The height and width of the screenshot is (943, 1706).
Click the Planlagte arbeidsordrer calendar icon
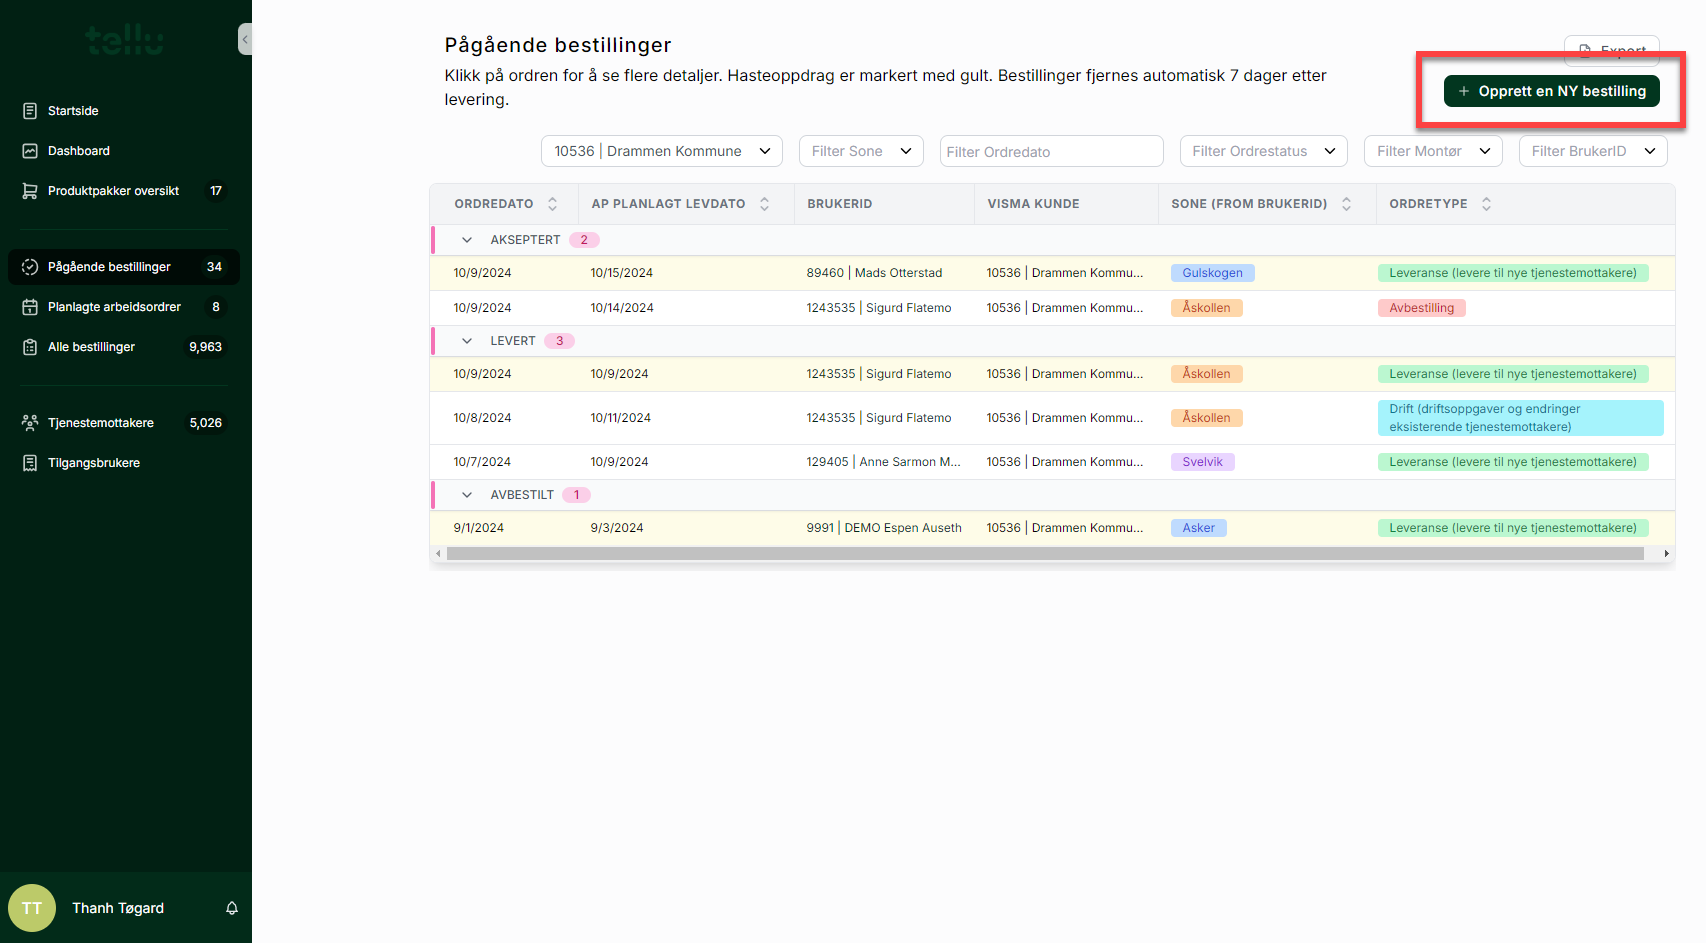pyautogui.click(x=30, y=307)
